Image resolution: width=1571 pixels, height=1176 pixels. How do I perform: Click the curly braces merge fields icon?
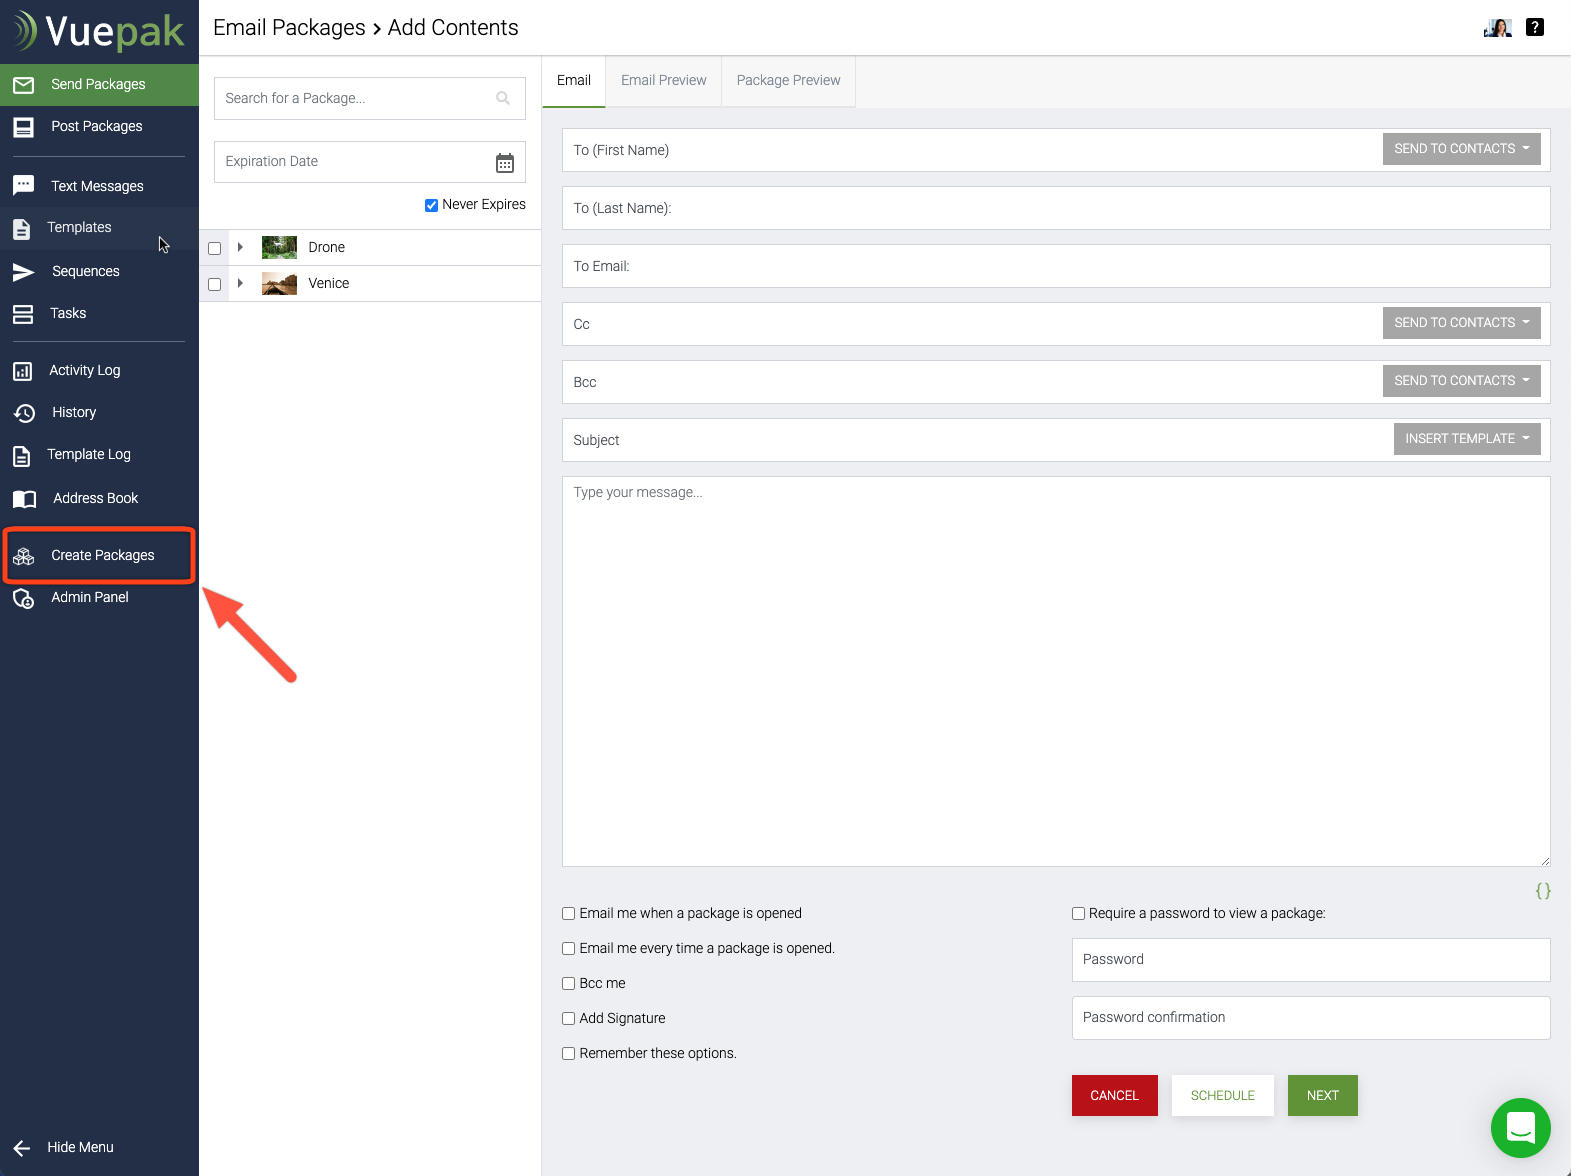tap(1543, 891)
